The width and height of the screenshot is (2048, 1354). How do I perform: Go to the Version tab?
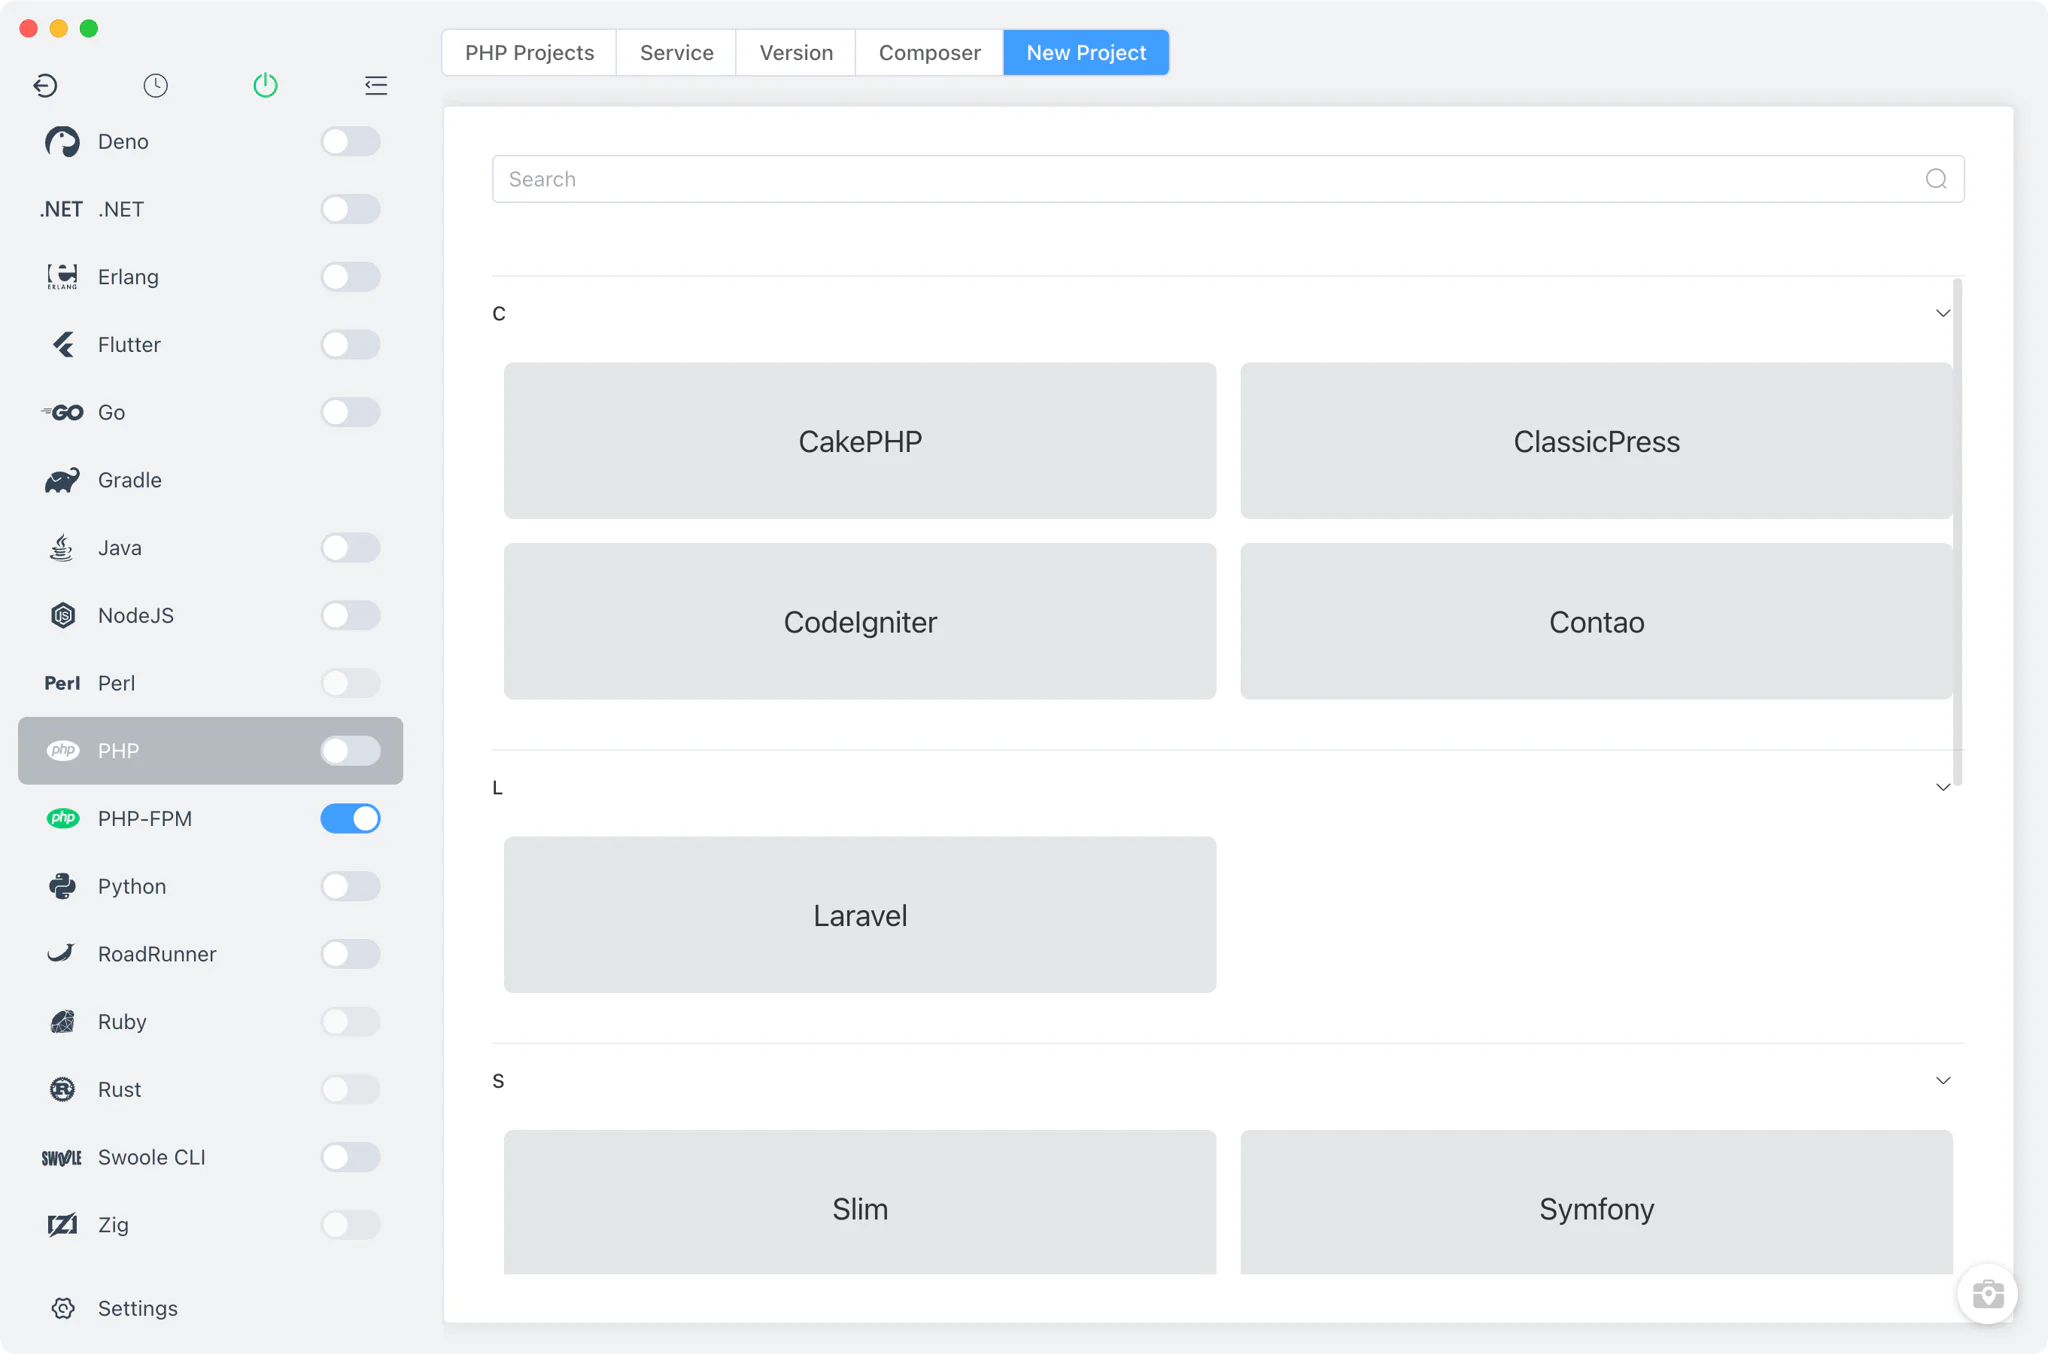click(x=796, y=53)
